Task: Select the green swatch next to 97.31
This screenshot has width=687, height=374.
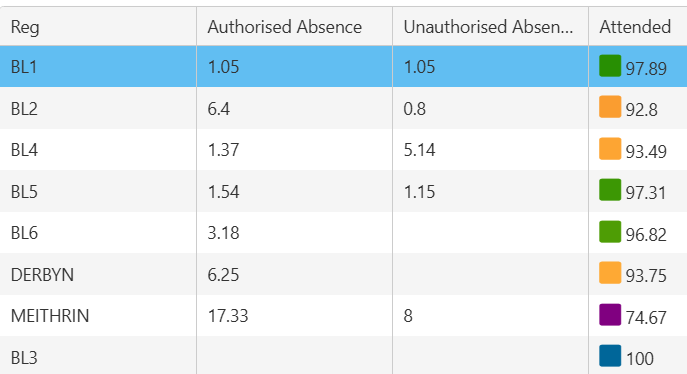Action: 610,190
